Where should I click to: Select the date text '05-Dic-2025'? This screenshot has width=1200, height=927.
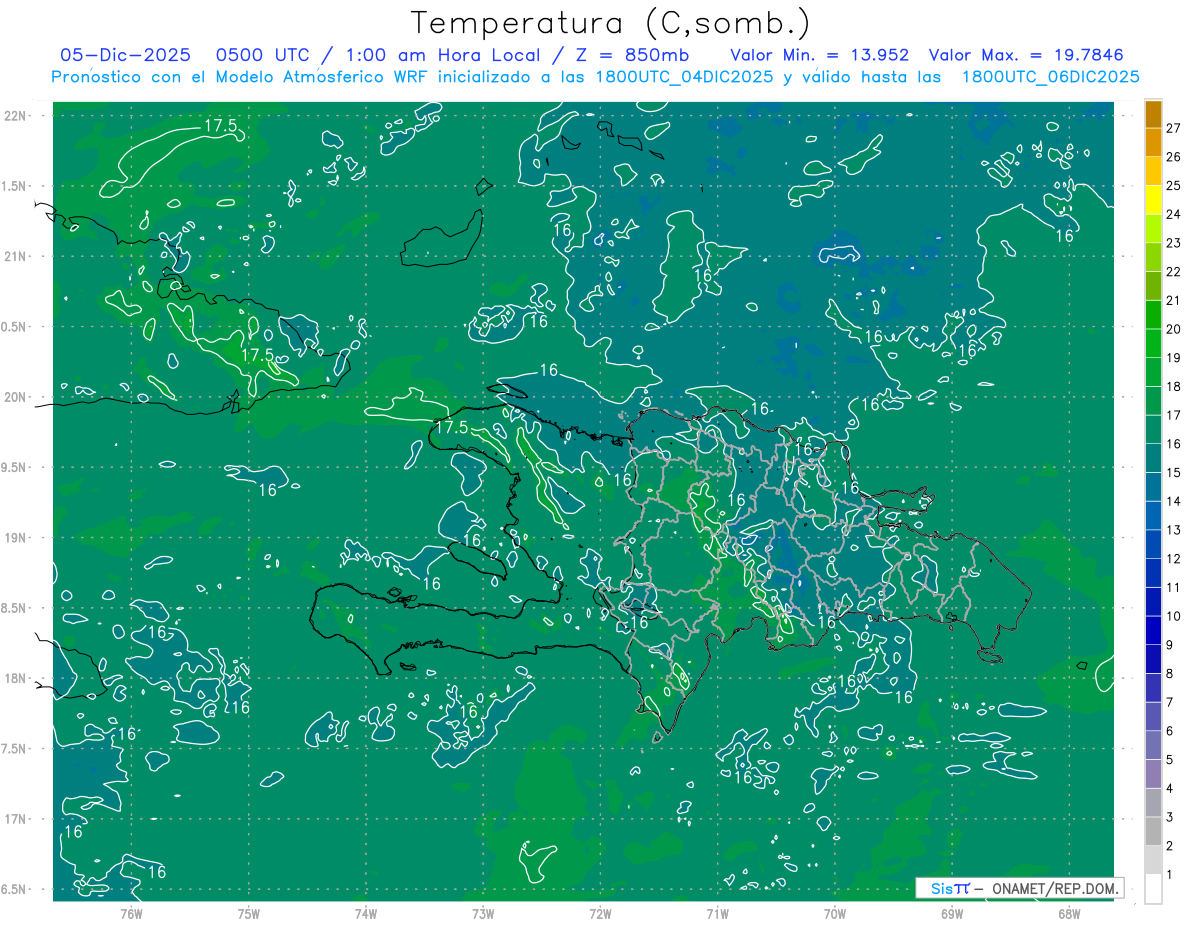(x=126, y=55)
